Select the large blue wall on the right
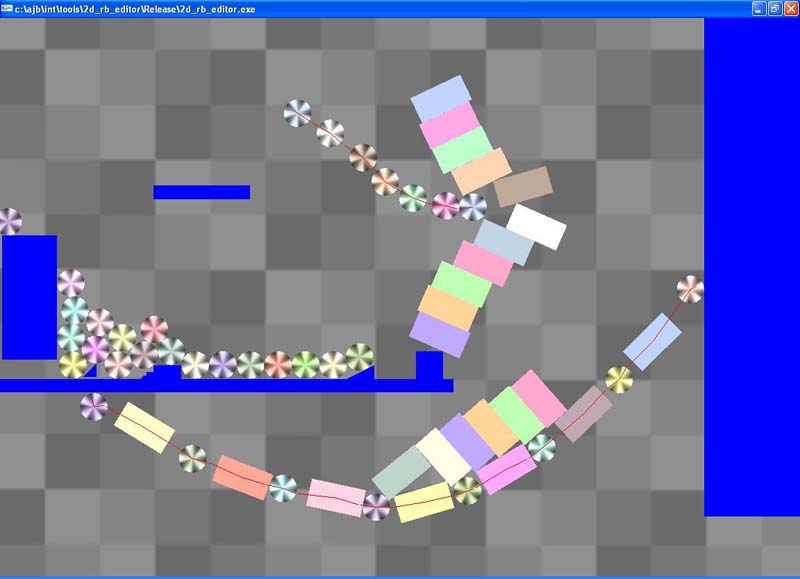Viewport: 800px width, 579px height. tap(752, 267)
